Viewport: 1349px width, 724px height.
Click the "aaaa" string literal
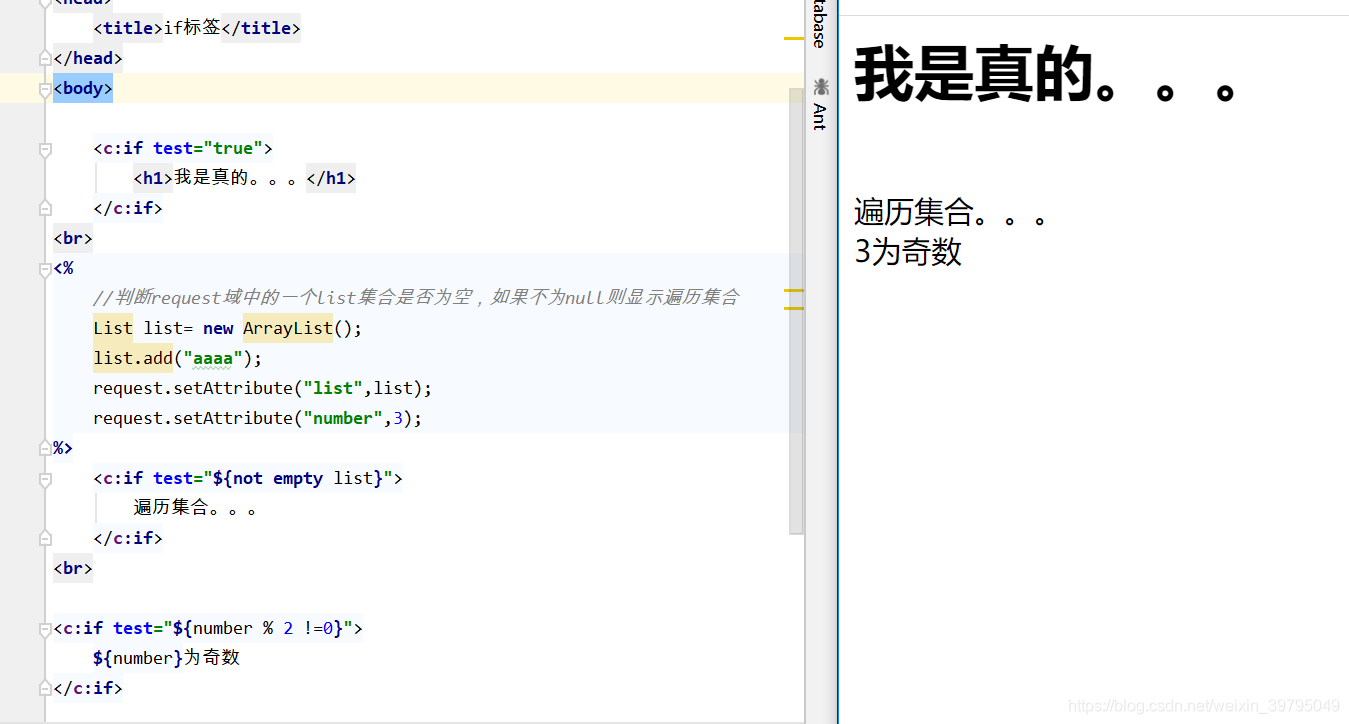[213, 358]
